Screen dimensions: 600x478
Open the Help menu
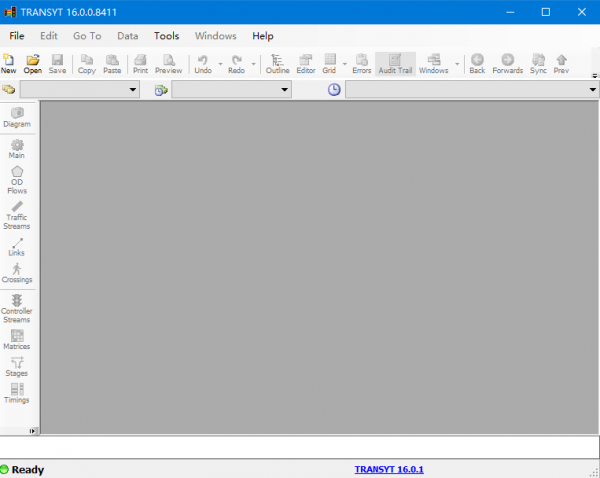coord(262,36)
